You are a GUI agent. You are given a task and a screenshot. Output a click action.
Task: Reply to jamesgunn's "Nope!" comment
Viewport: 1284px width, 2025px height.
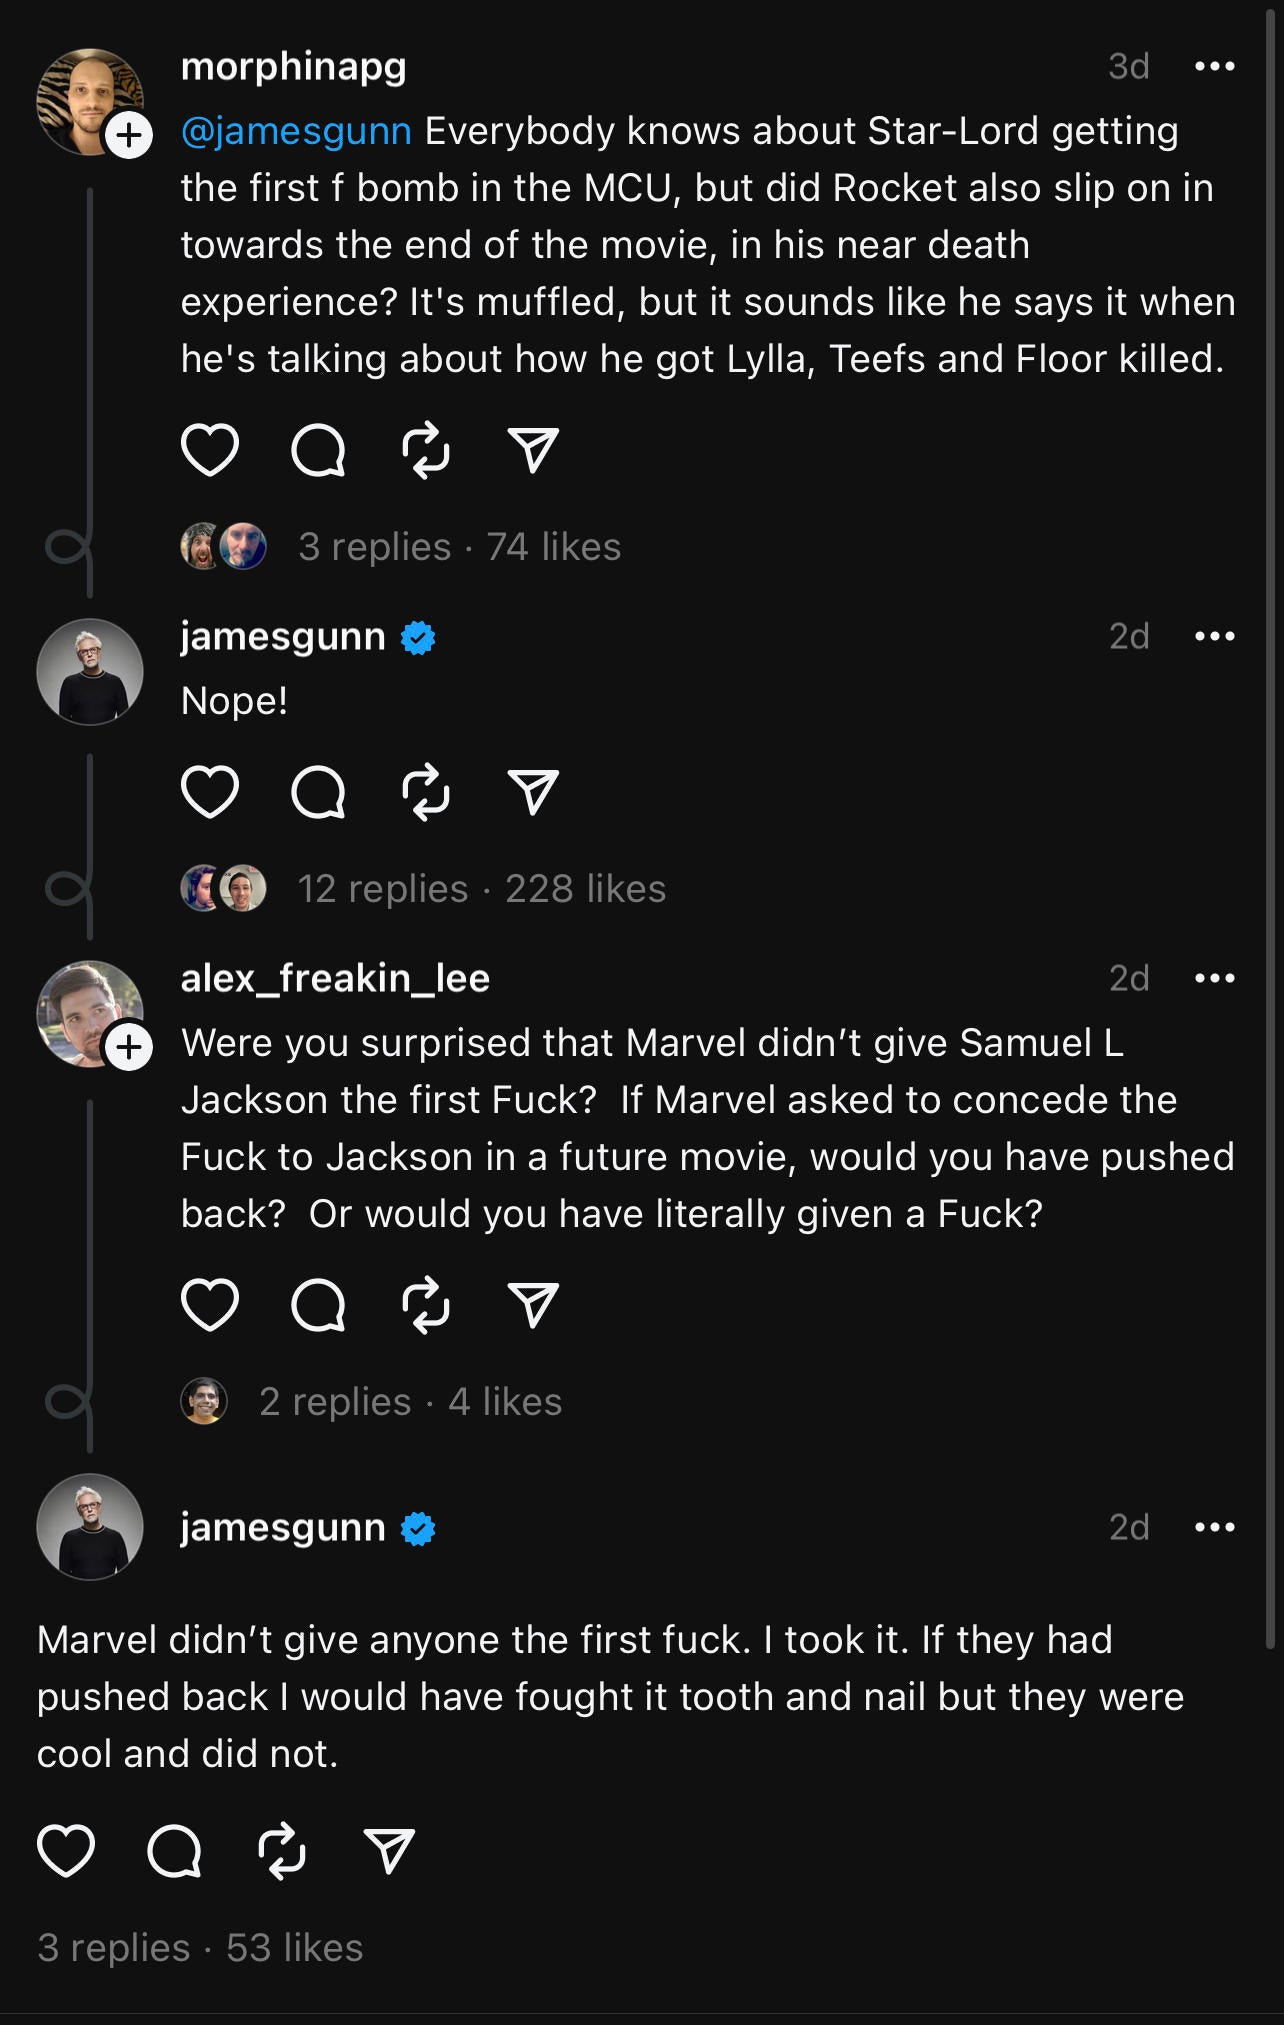[x=317, y=795]
